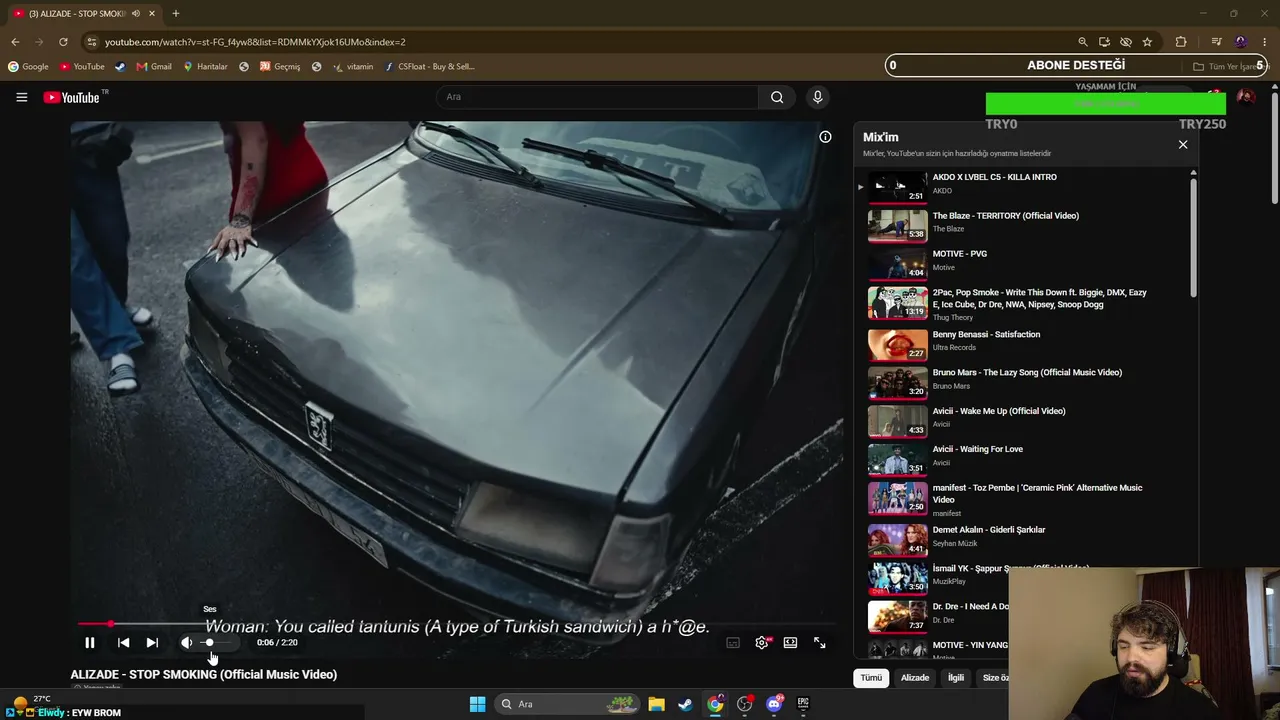The height and width of the screenshot is (720, 1280).
Task: Click the ALIZADE - STOP SMOKING video title
Action: [204, 674]
